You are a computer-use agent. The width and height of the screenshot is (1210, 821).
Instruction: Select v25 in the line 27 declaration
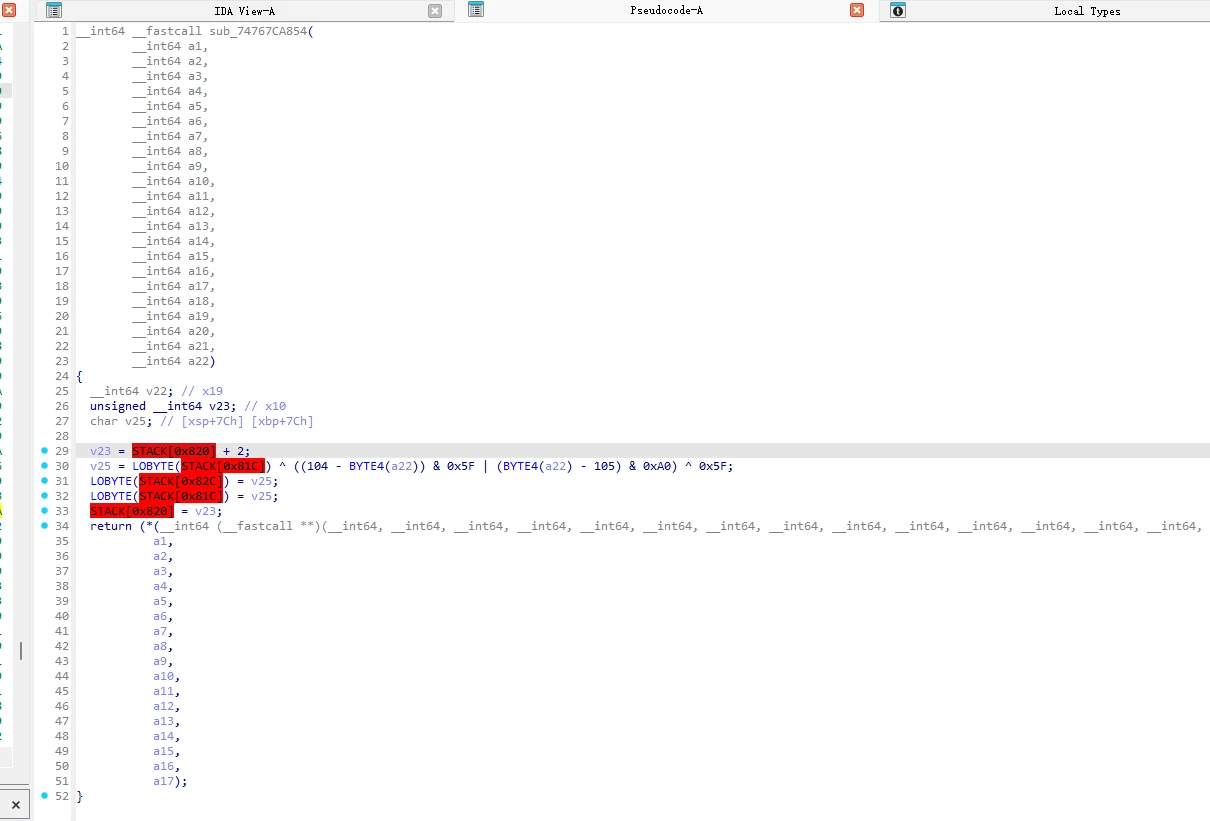[x=135, y=421]
